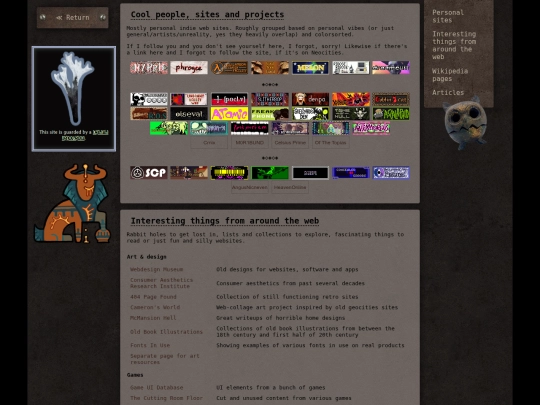This screenshot has height=405, width=540.
Task: Click the 'Games' subheading
Action: (135, 375)
